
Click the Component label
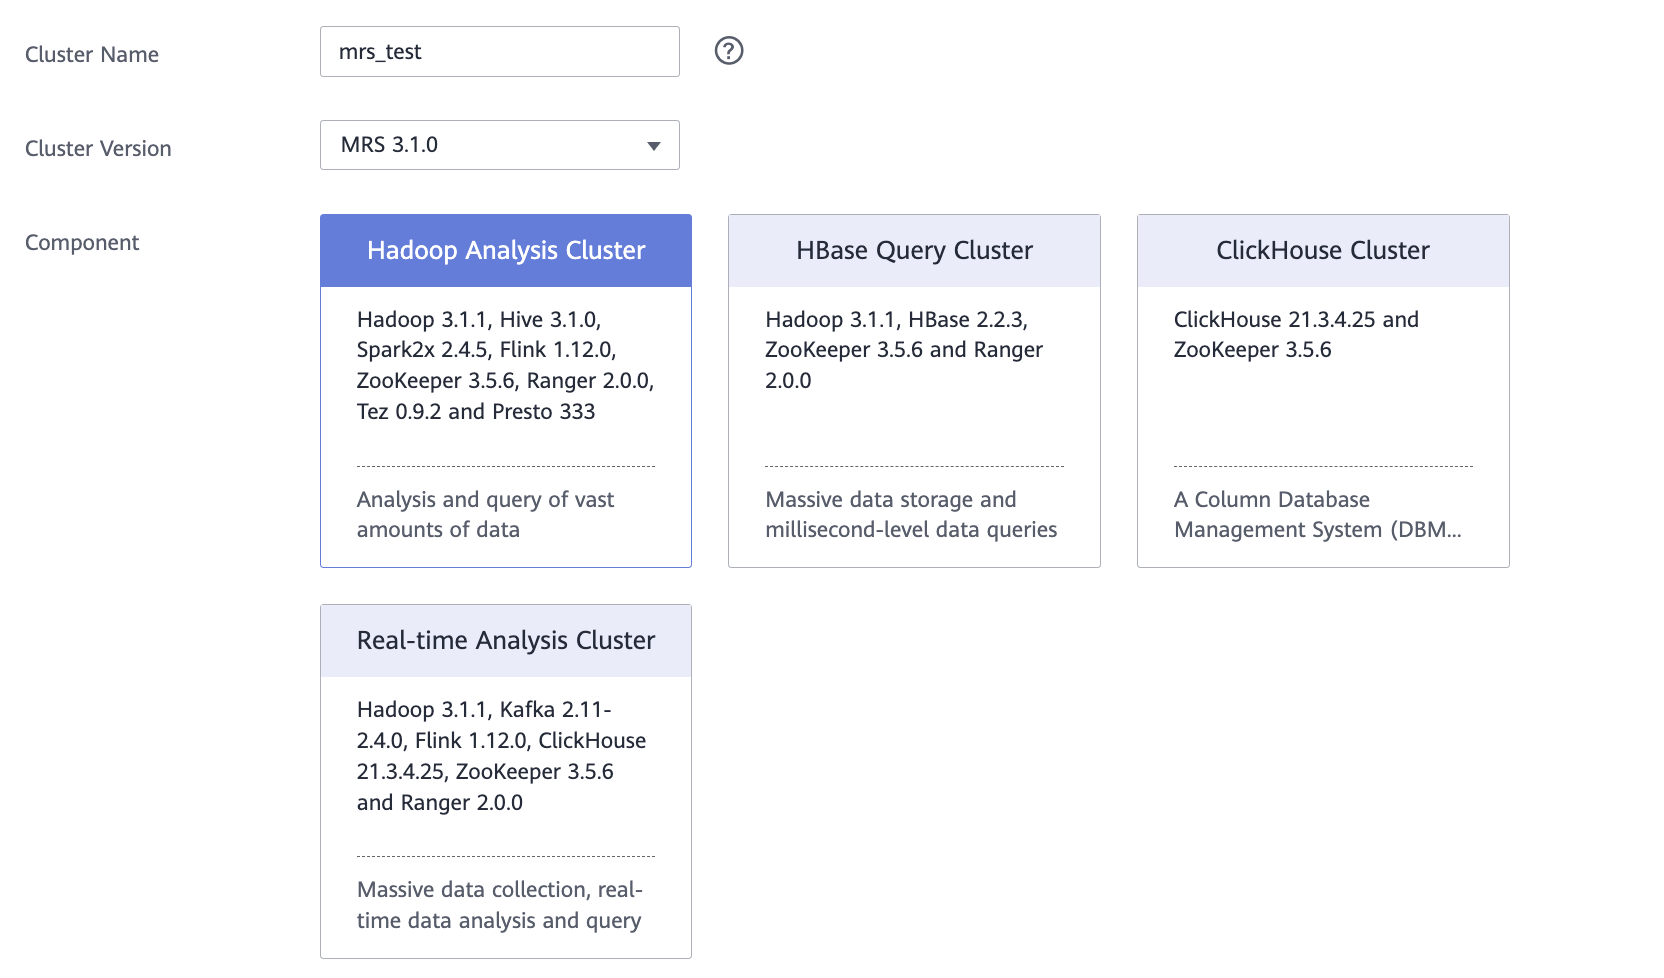(x=82, y=243)
